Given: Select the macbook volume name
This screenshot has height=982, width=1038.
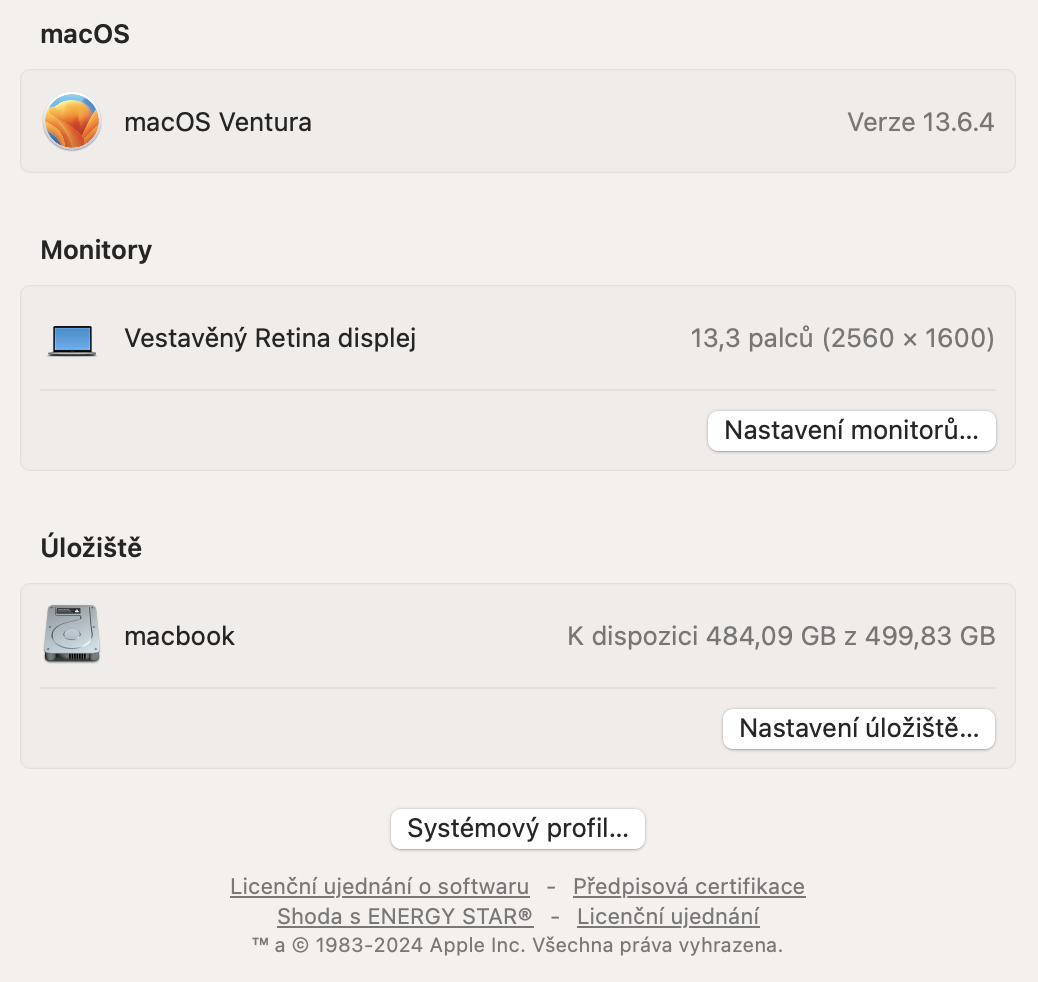Looking at the screenshot, I should coord(179,636).
